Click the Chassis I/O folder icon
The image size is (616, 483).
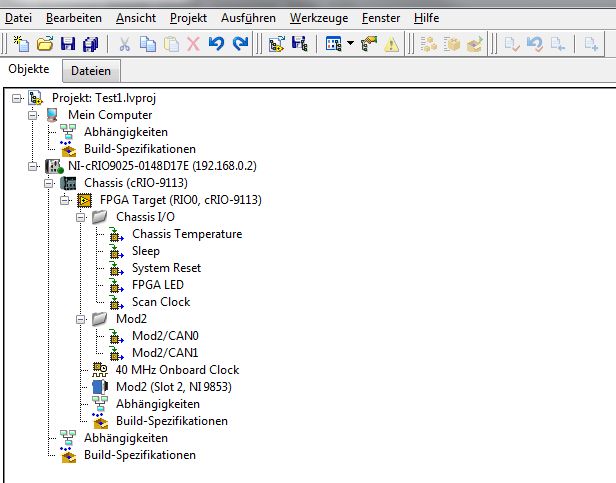(x=100, y=217)
